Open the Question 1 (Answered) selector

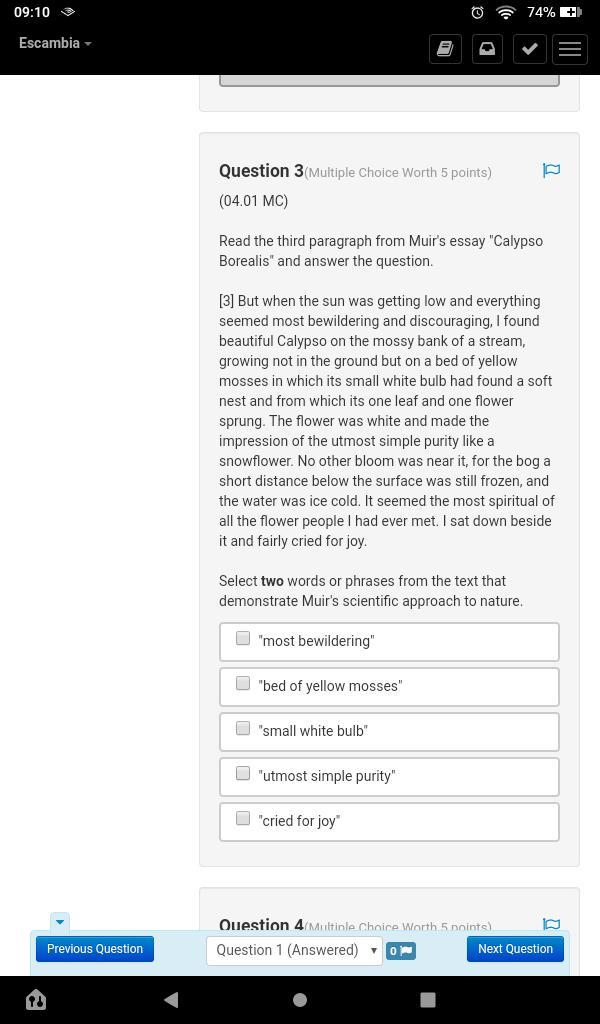[x=294, y=950]
